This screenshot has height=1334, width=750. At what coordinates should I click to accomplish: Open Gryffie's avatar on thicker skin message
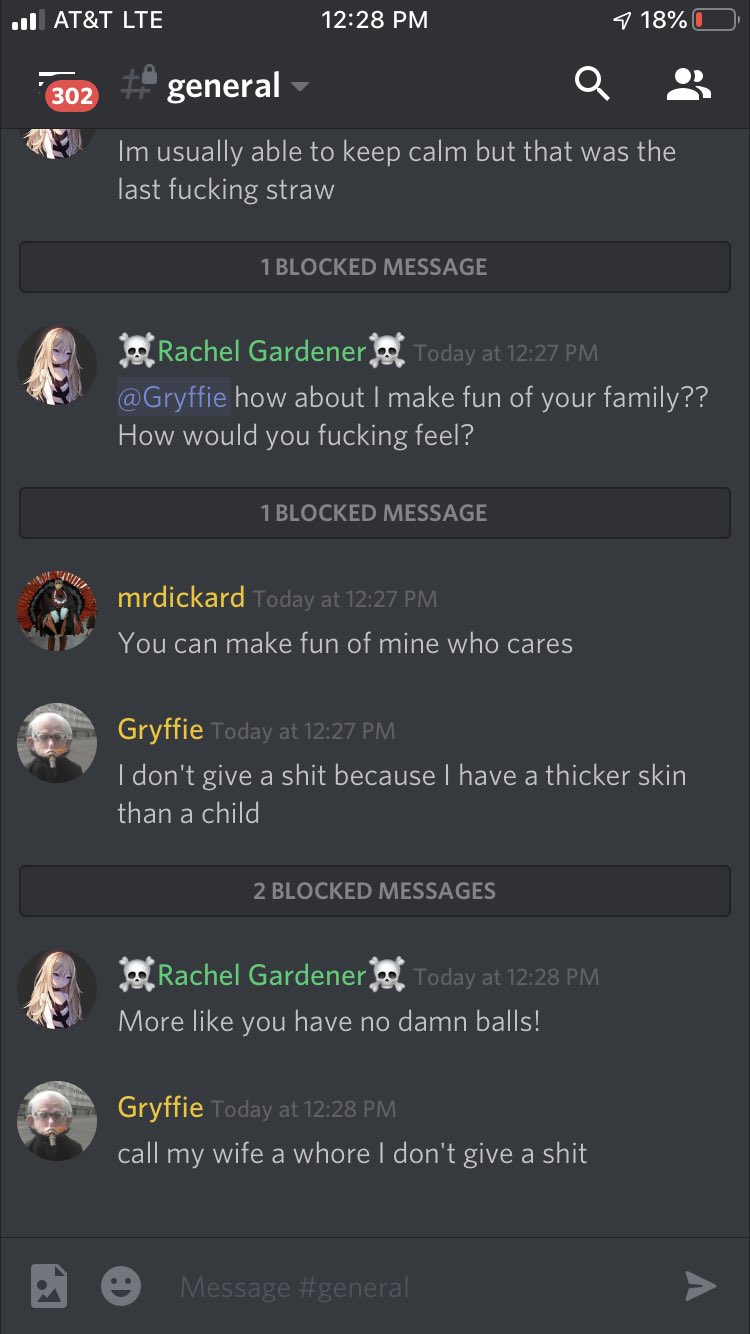(57, 743)
